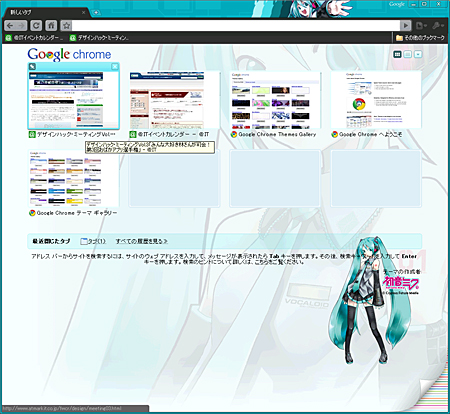Click the back navigation arrow
This screenshot has height=414, width=450.
[x=10, y=26]
